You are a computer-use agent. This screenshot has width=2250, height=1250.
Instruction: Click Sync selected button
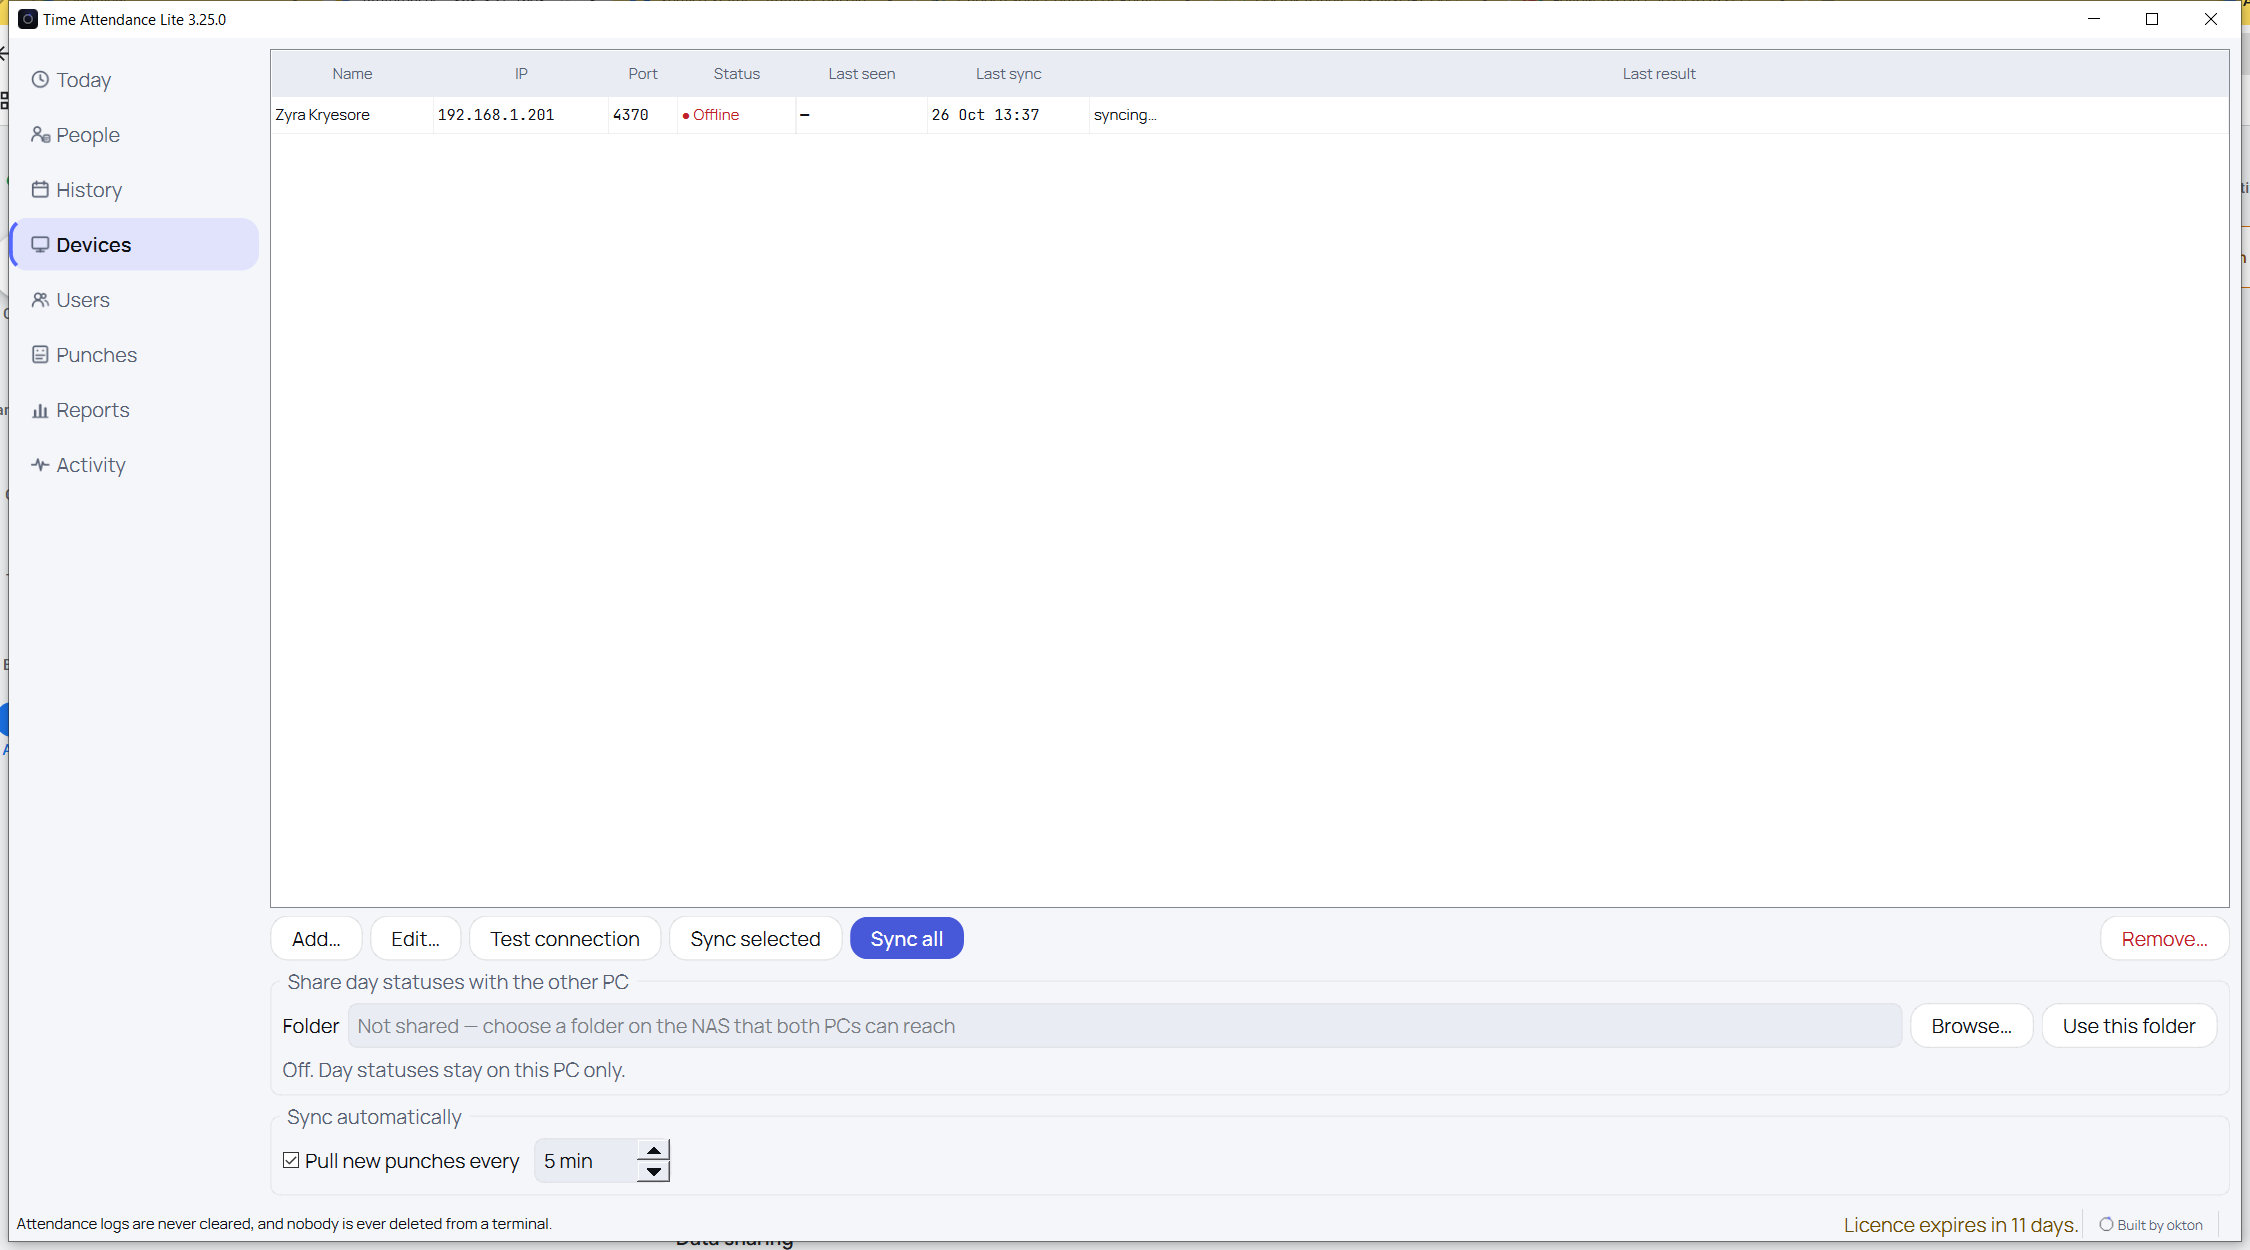click(755, 939)
